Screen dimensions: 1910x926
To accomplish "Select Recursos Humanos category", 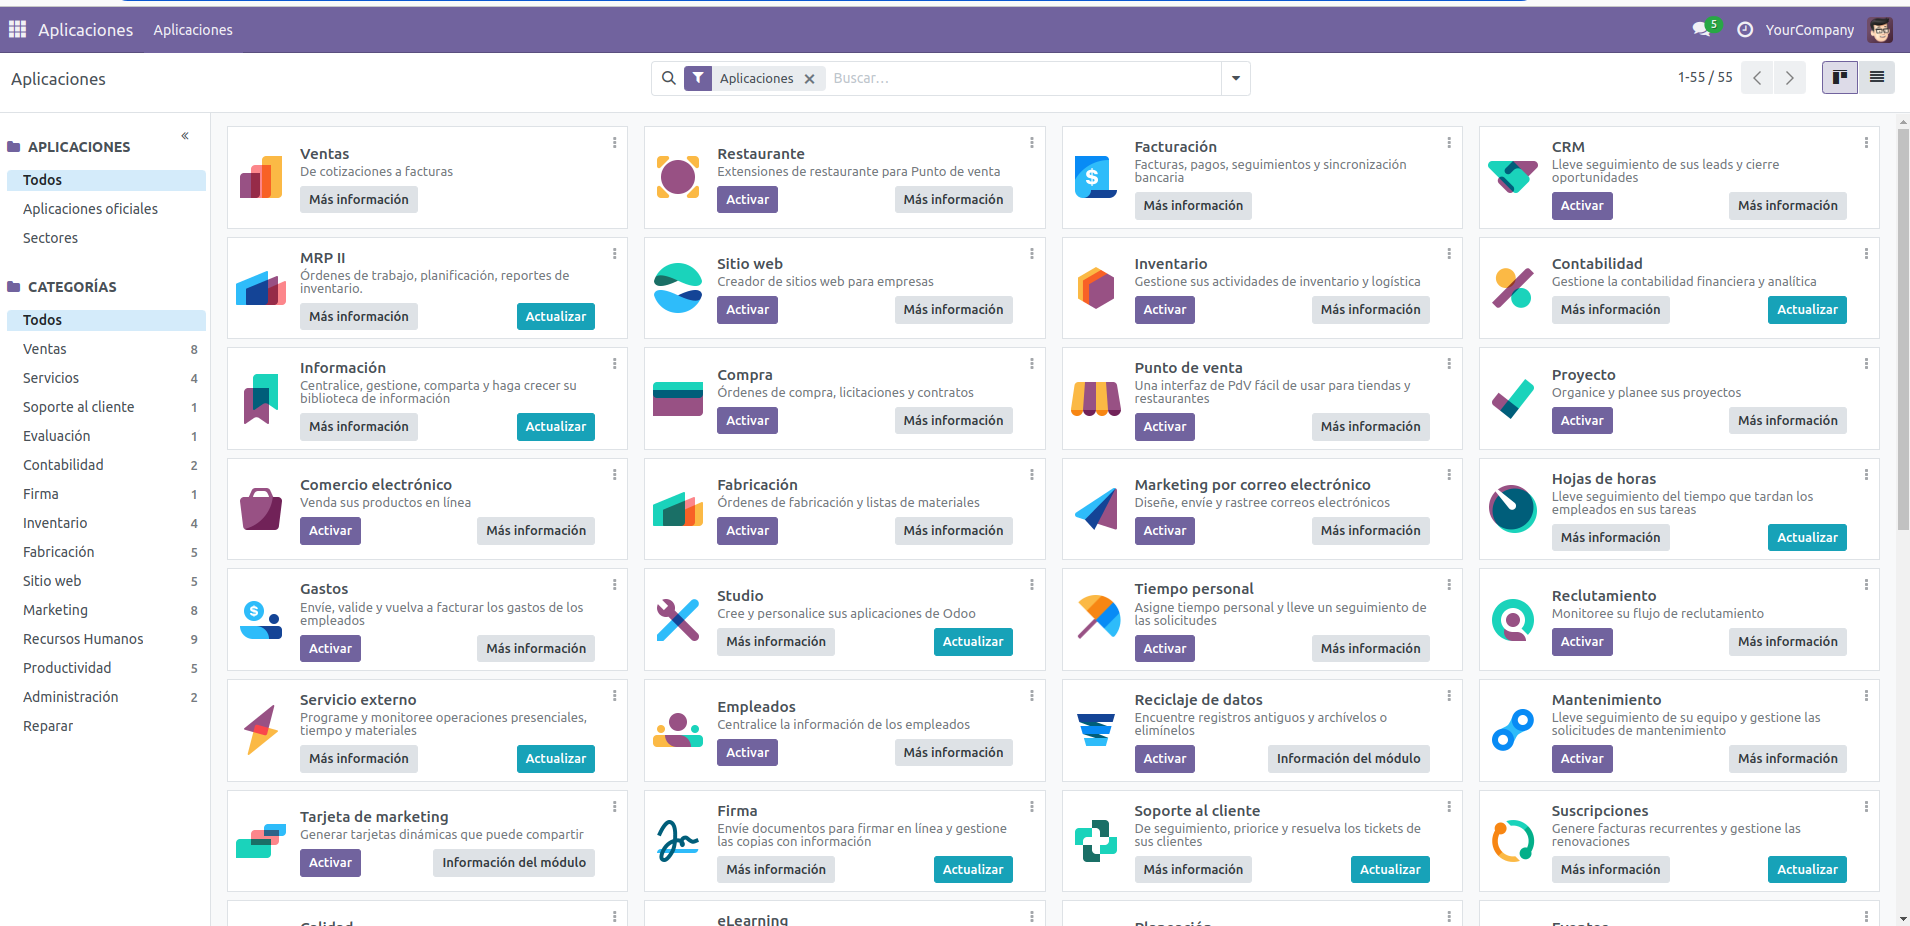I will 83,639.
